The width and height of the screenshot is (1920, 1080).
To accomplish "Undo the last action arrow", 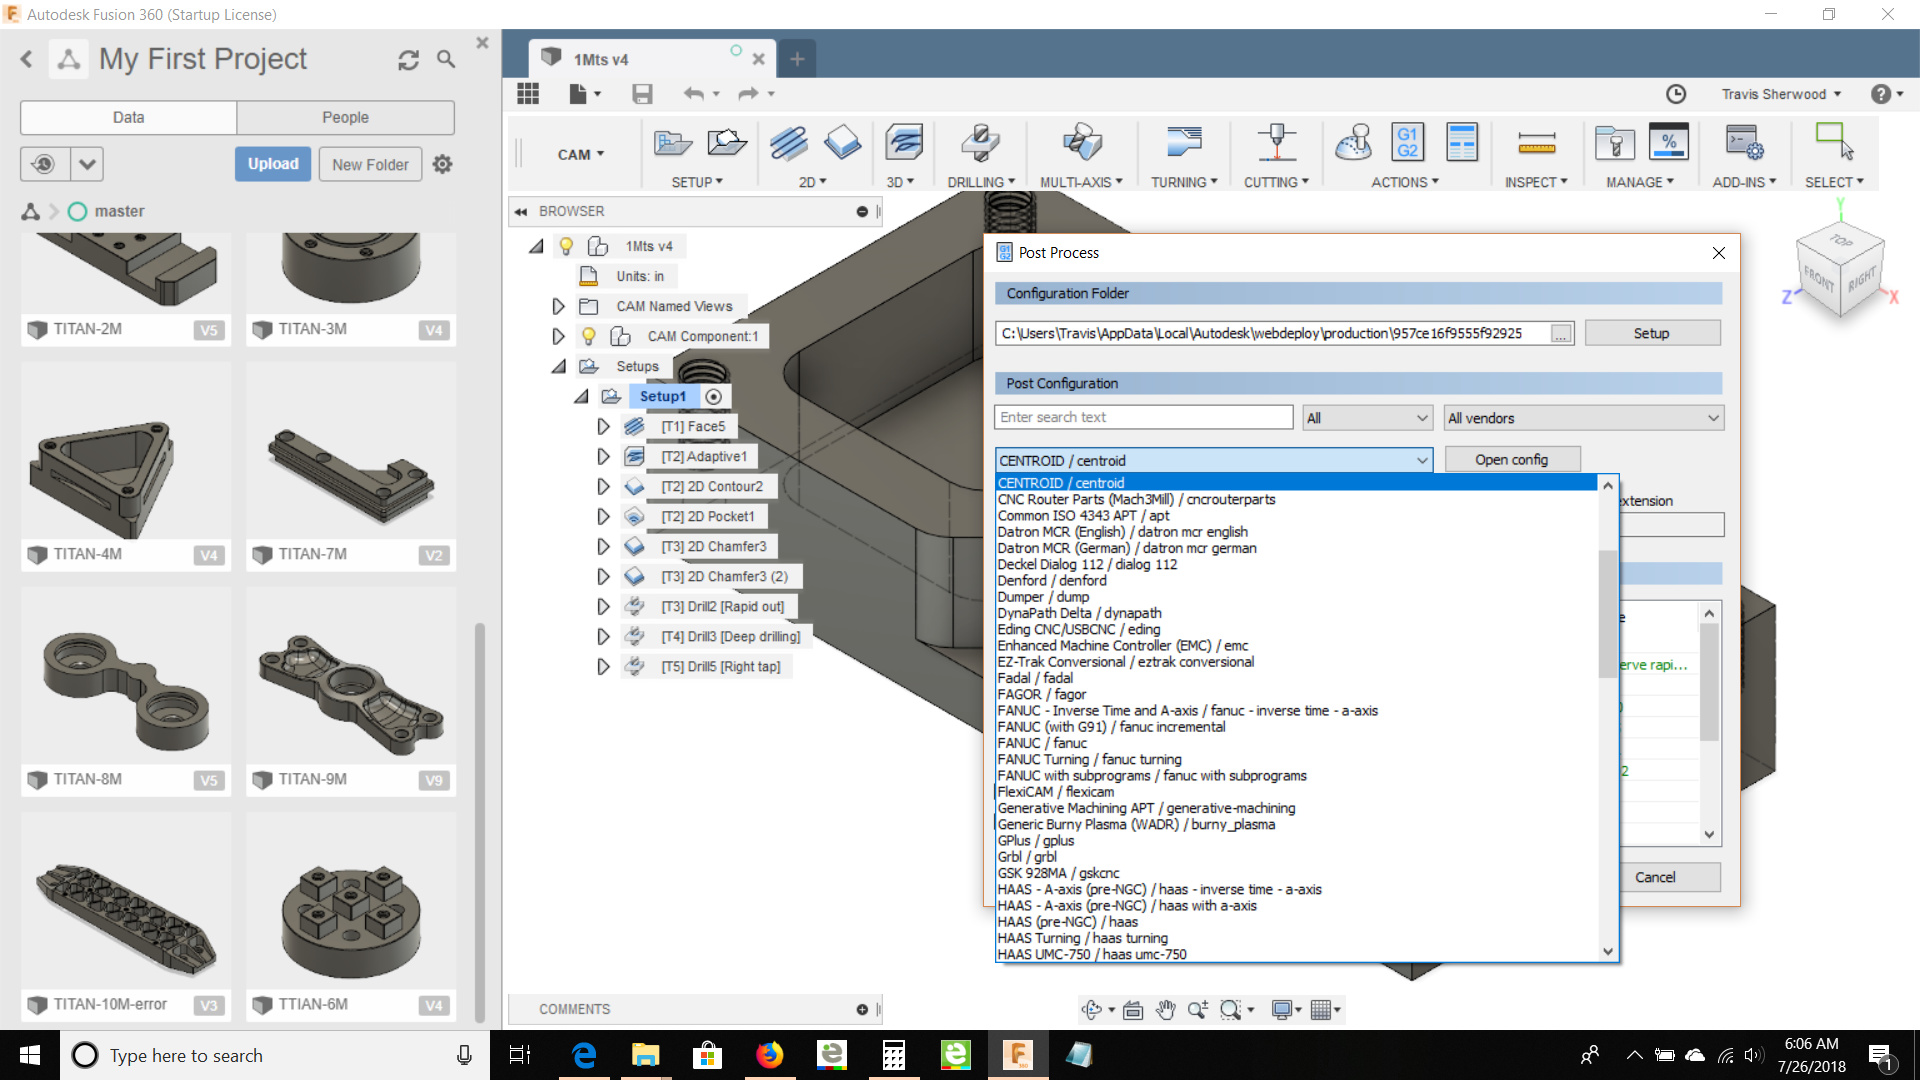I will [694, 94].
